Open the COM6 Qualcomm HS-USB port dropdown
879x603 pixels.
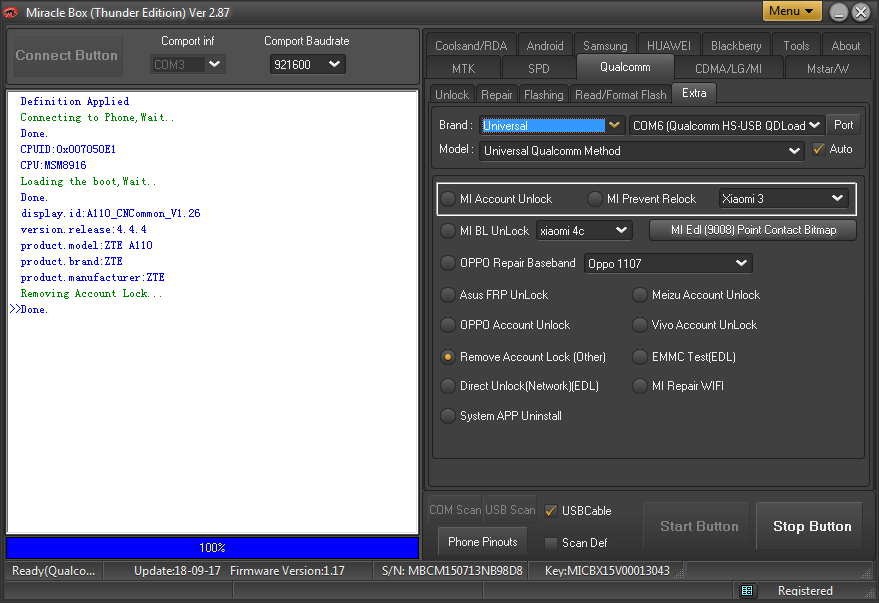click(x=727, y=126)
